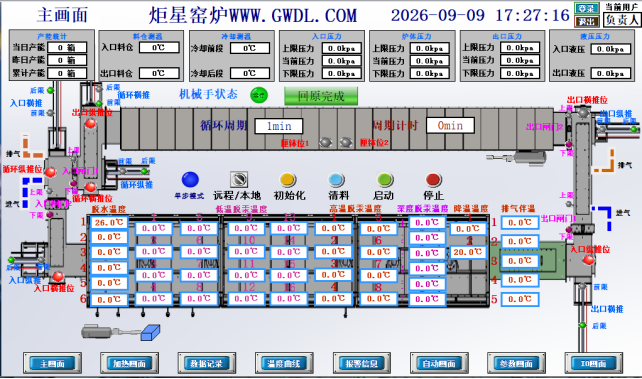The image size is (642, 379).
Task: Click the gray 出口横推位 position lamp
Action: 583,112
